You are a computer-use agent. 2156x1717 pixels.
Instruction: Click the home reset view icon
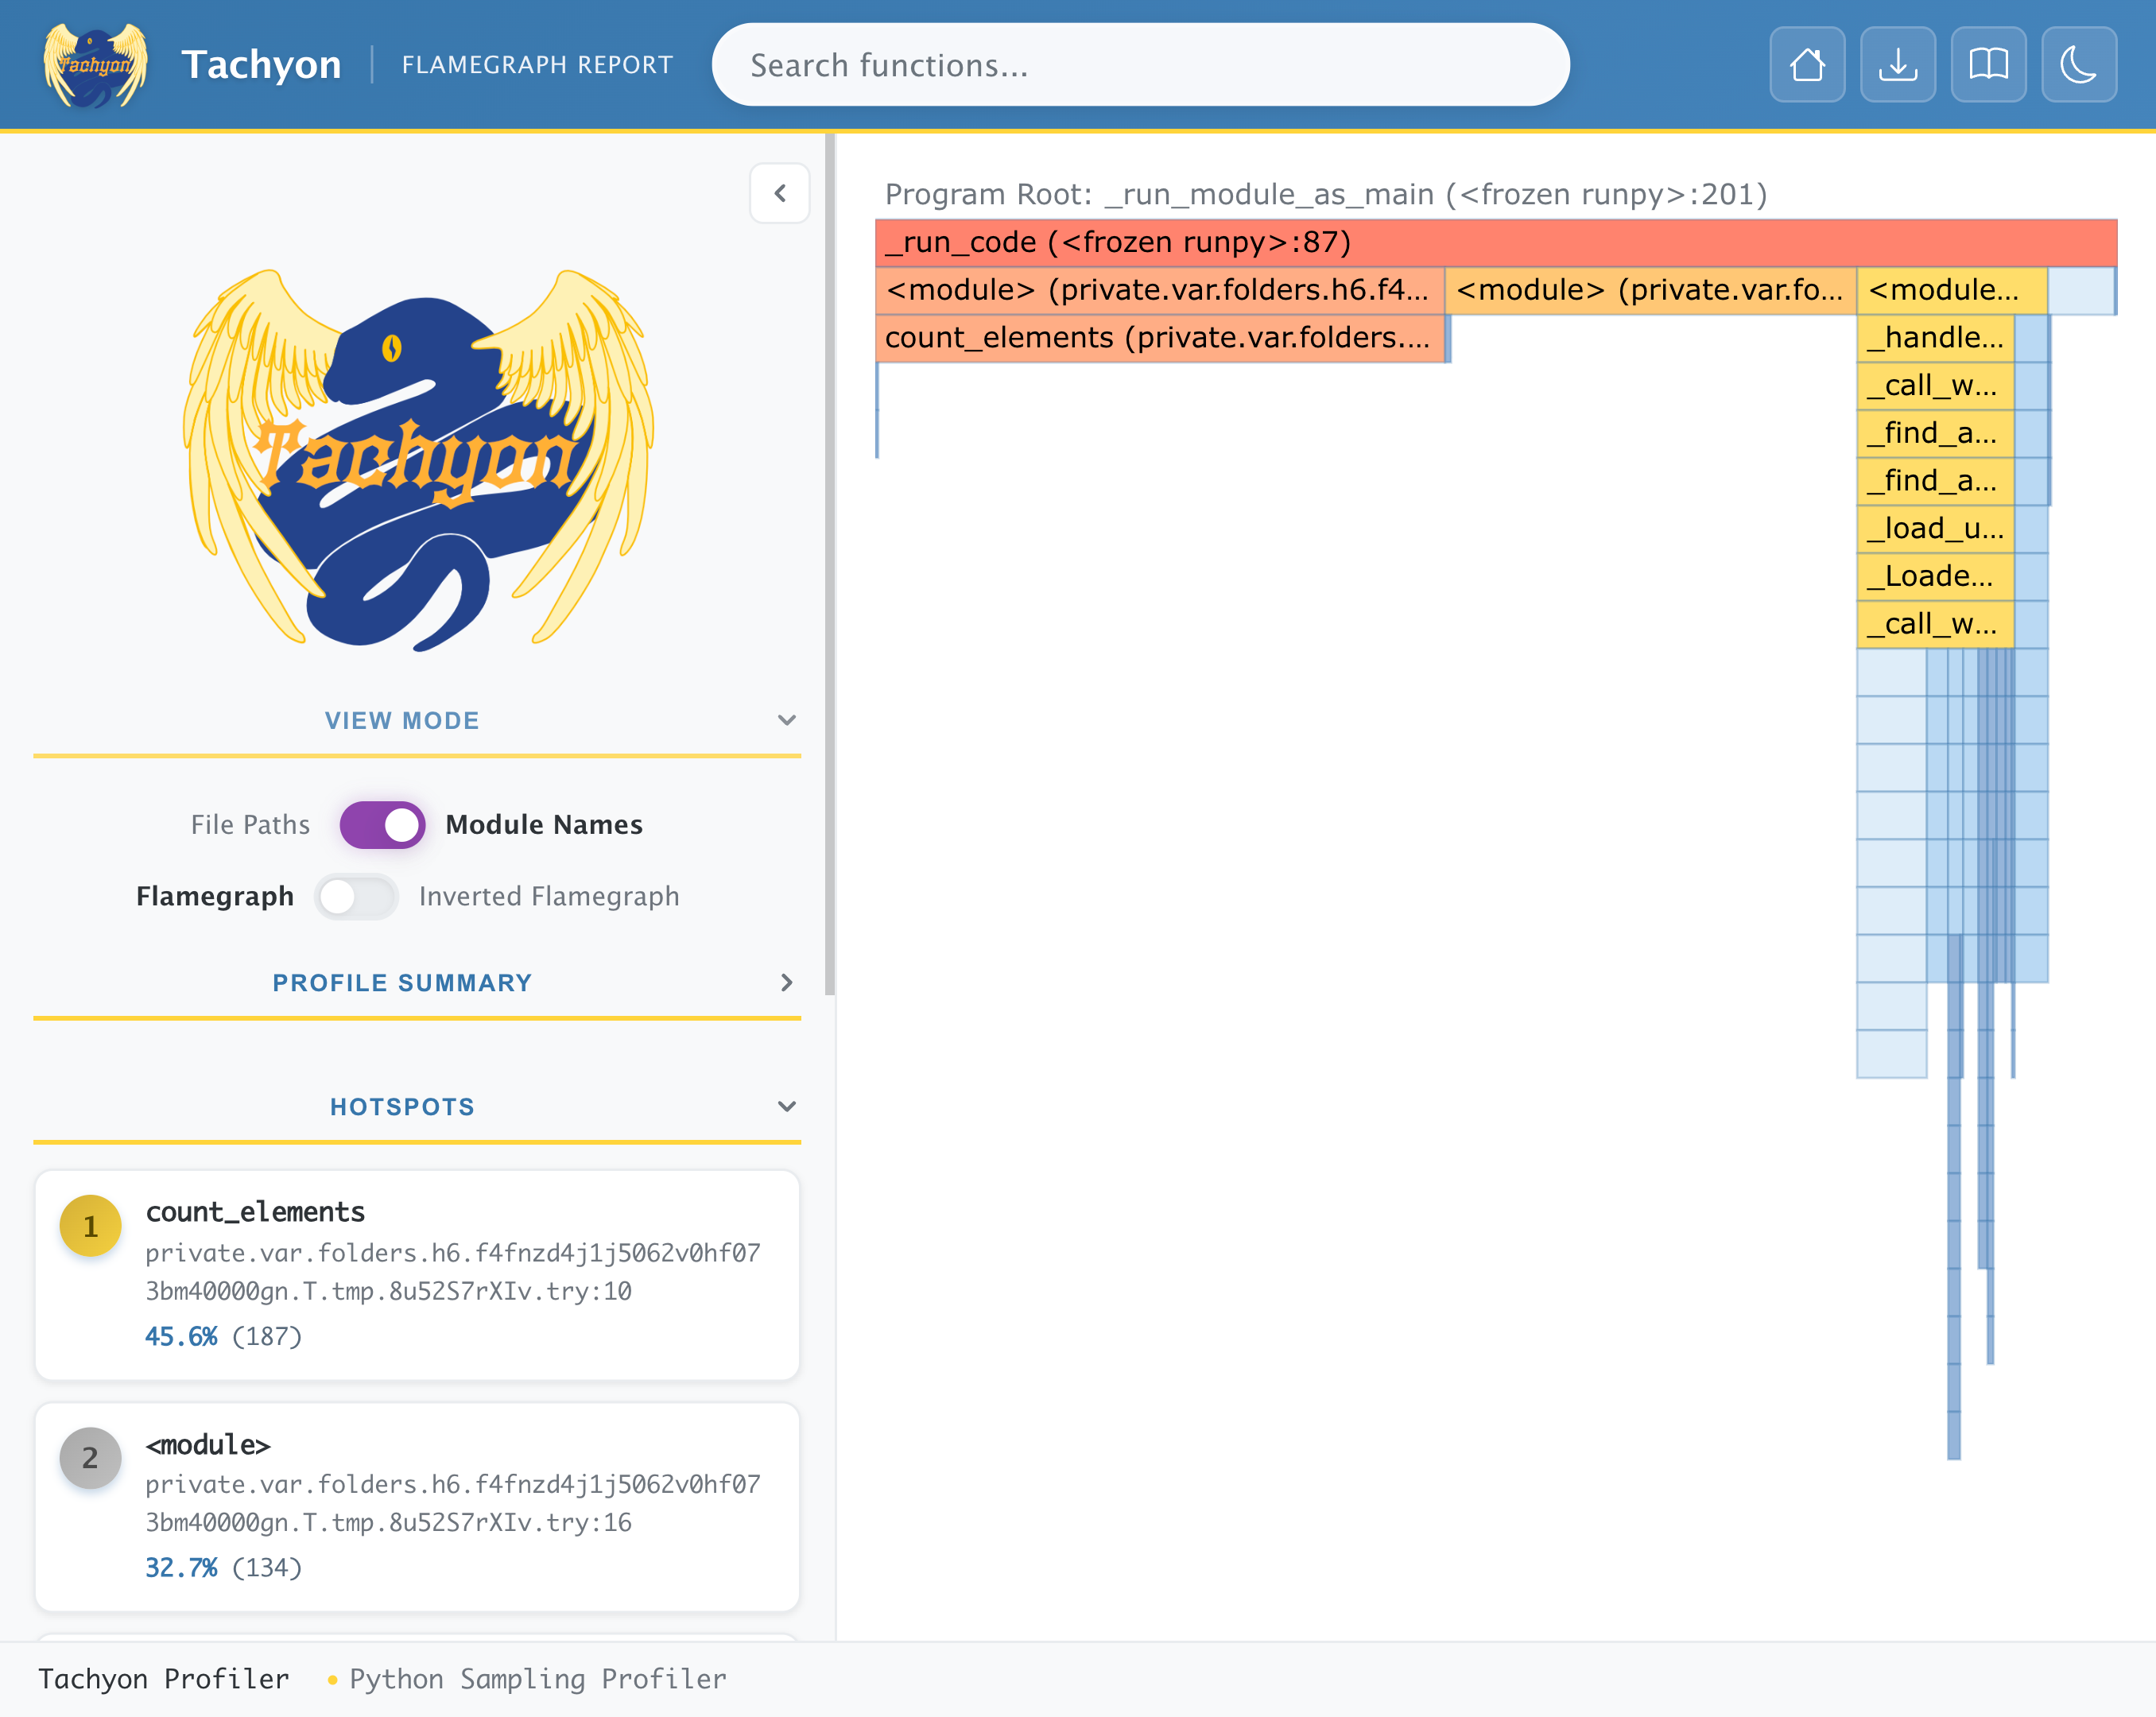point(1807,65)
